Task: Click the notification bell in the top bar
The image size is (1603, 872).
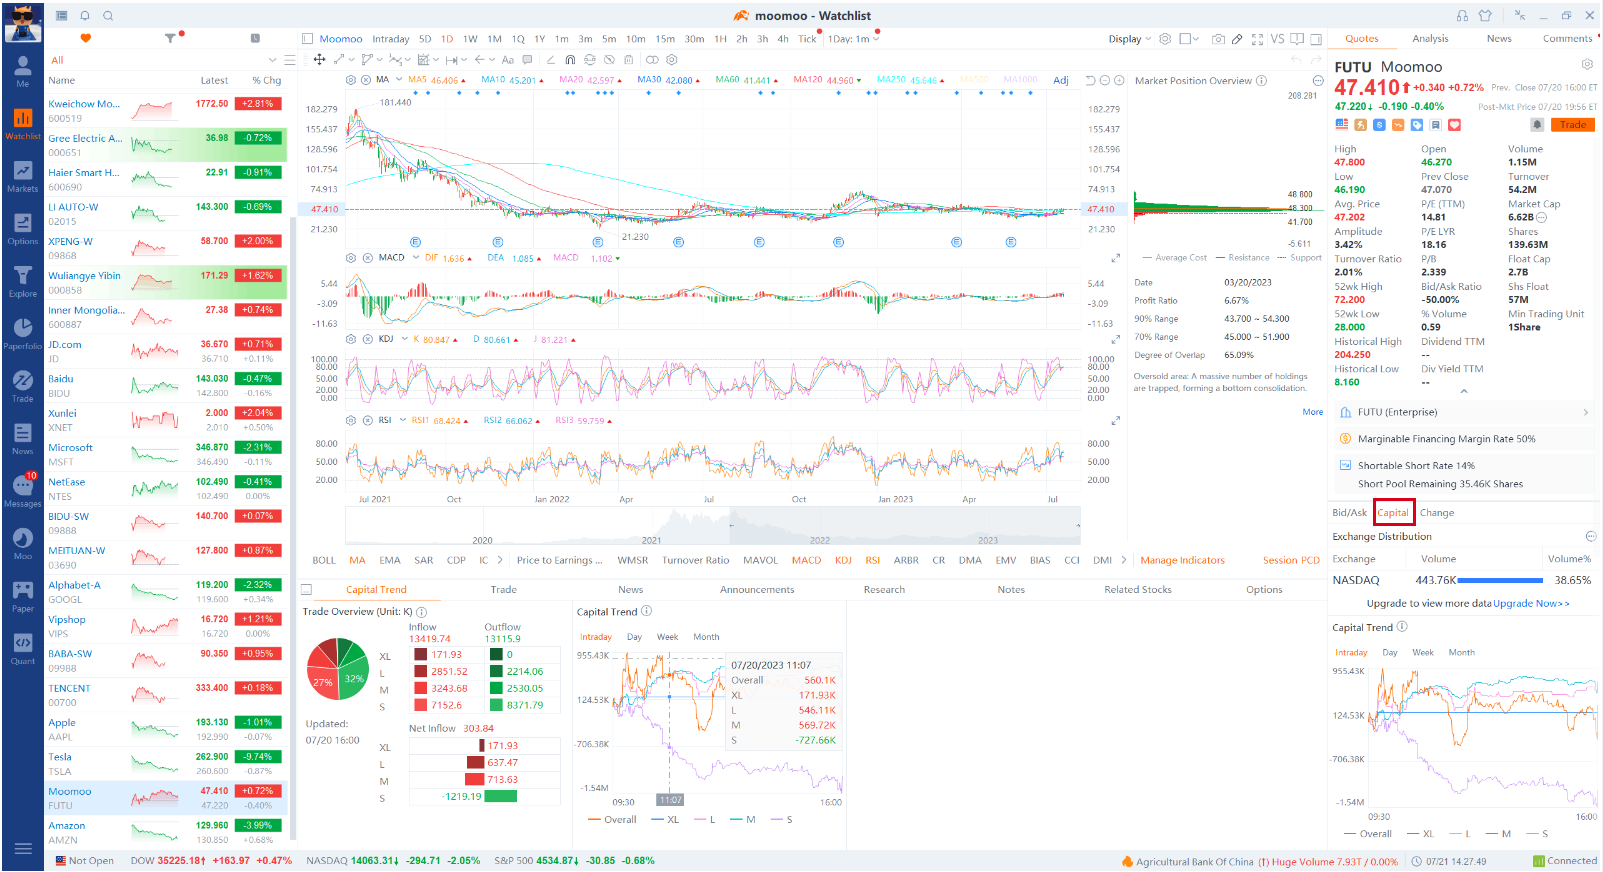Action: pos(85,16)
